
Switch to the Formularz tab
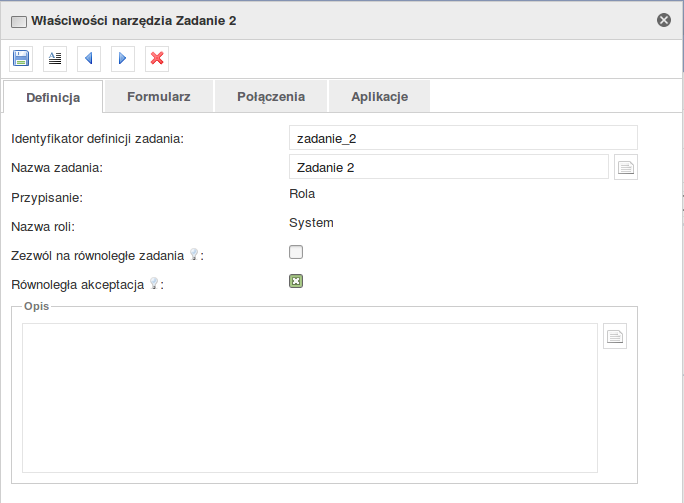coord(159,96)
